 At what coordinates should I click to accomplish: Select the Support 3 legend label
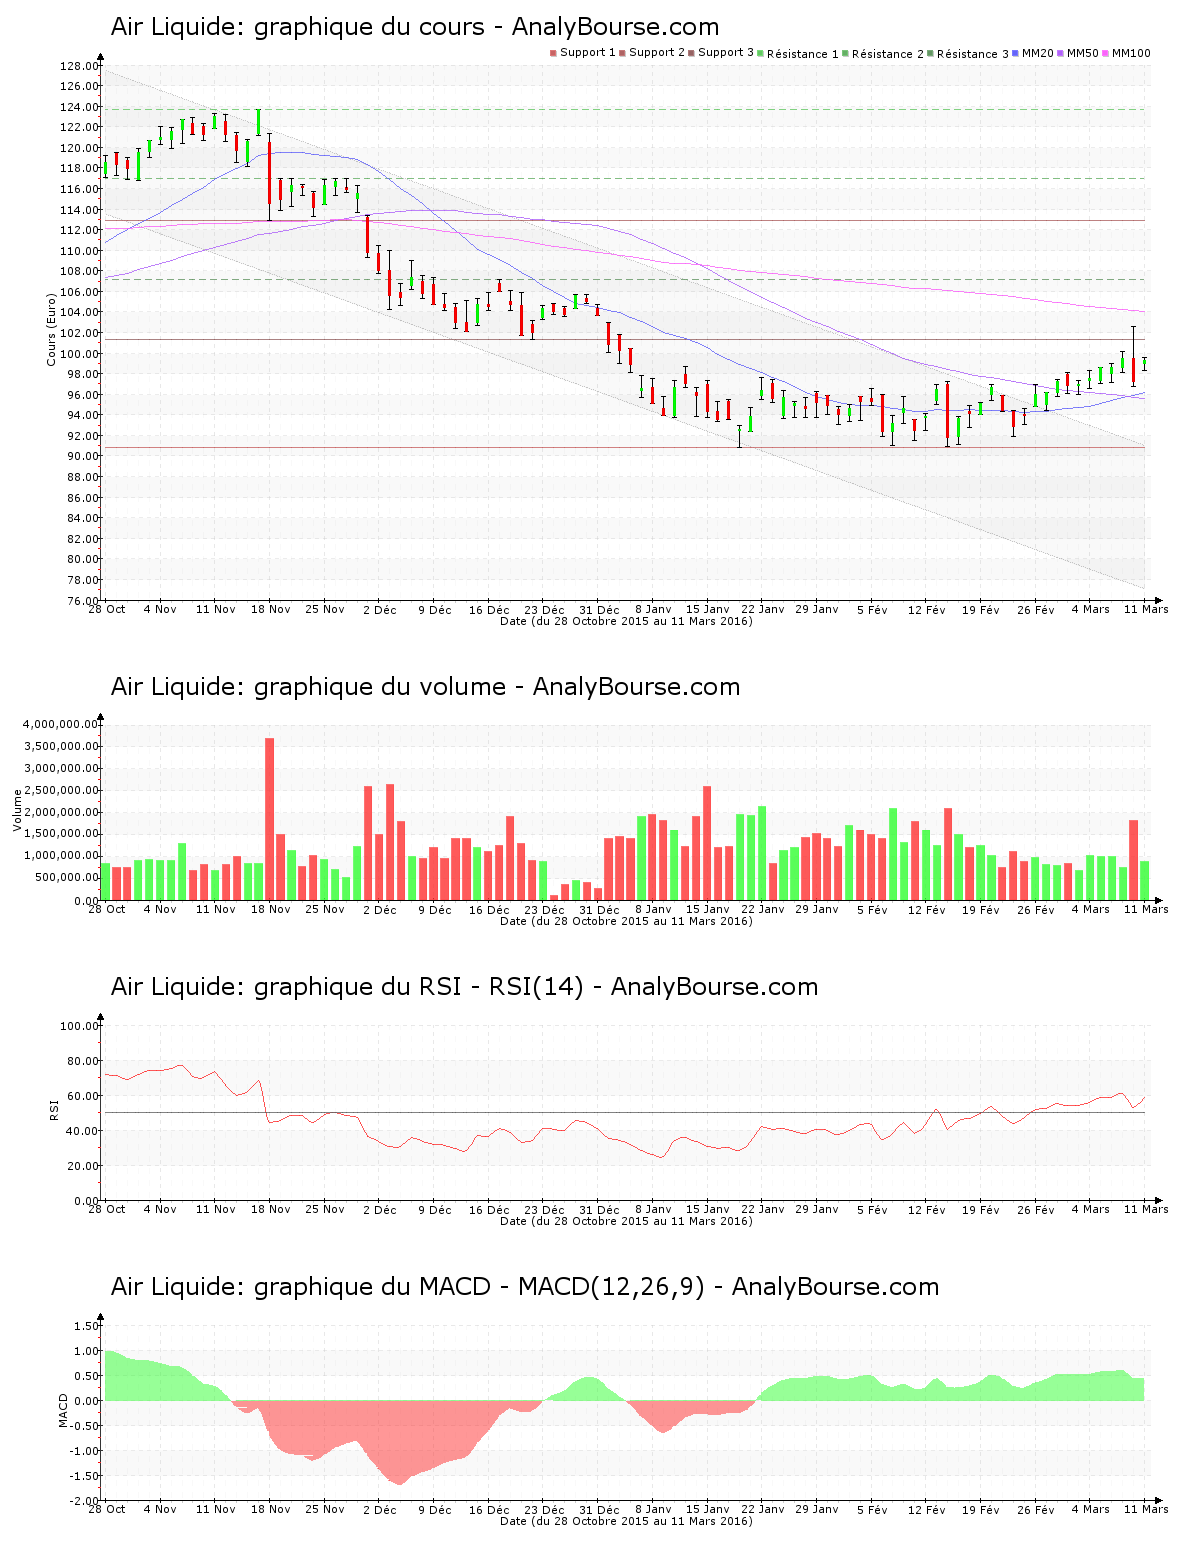[726, 53]
